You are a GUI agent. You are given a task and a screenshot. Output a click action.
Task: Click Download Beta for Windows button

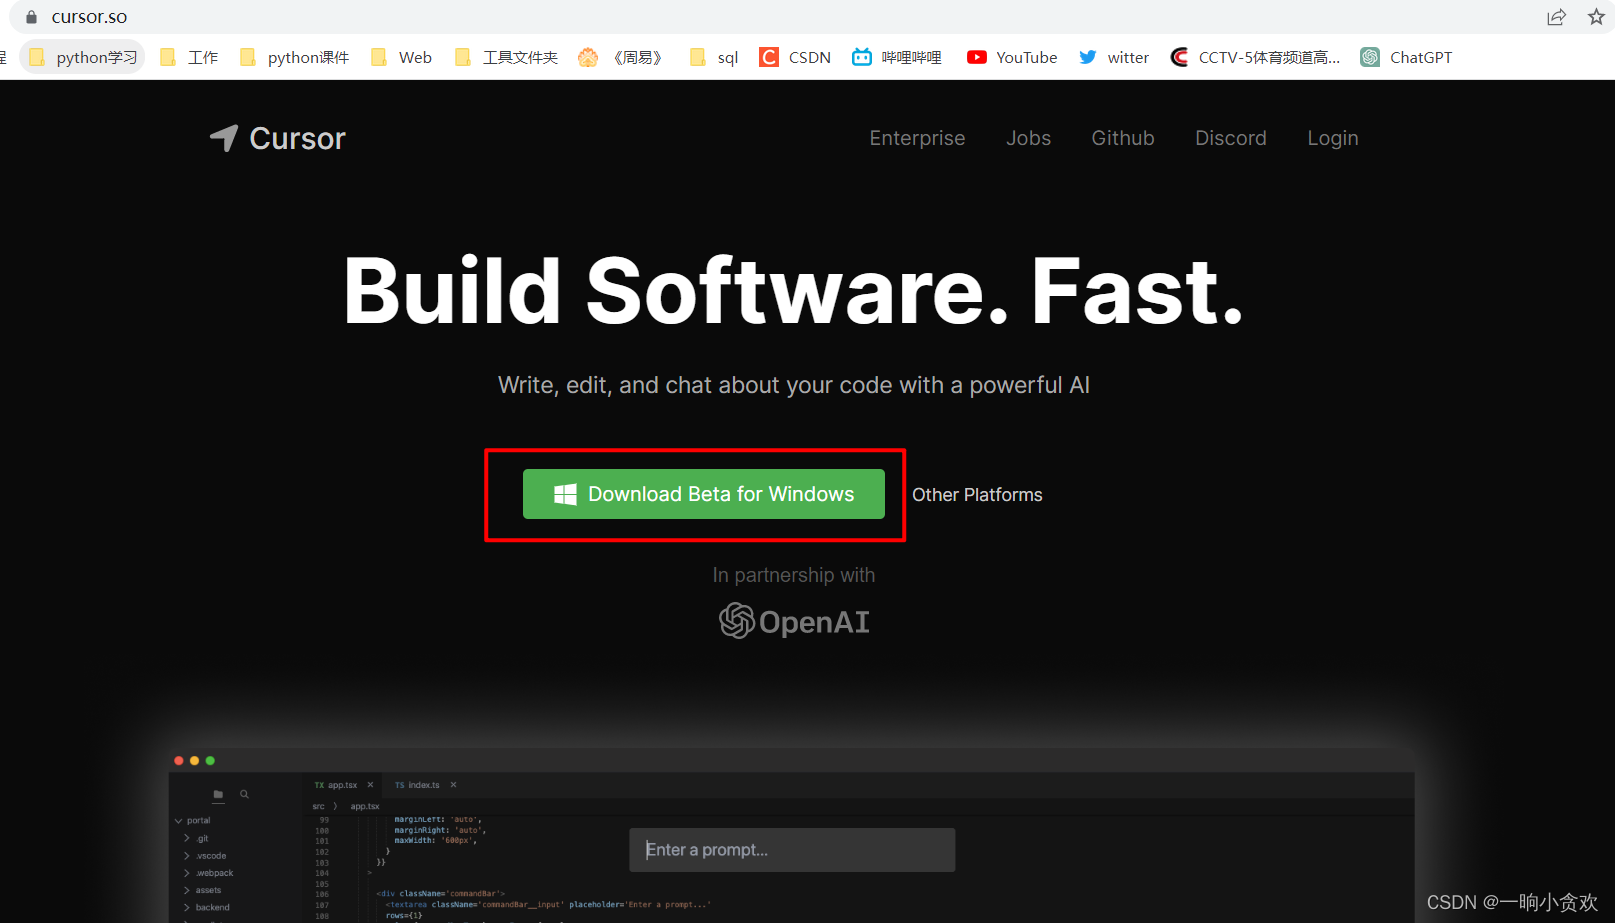click(704, 494)
